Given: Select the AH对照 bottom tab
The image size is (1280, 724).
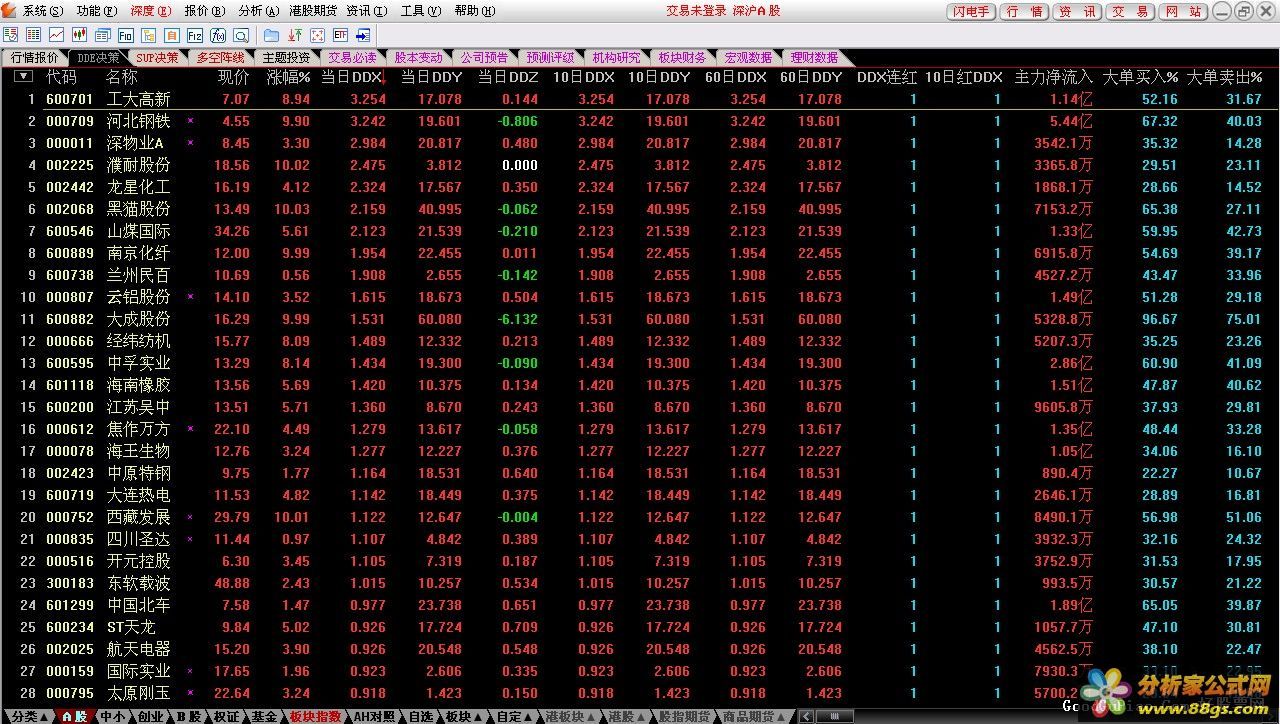Looking at the screenshot, I should 374,717.
